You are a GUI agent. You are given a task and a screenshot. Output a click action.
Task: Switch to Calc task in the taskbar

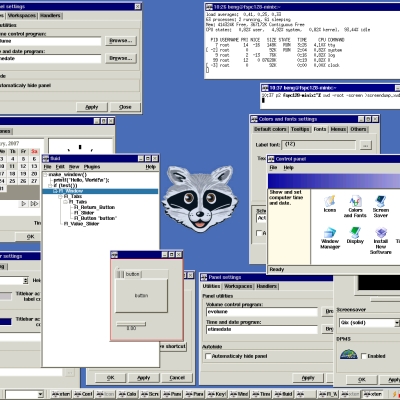click(x=128, y=394)
